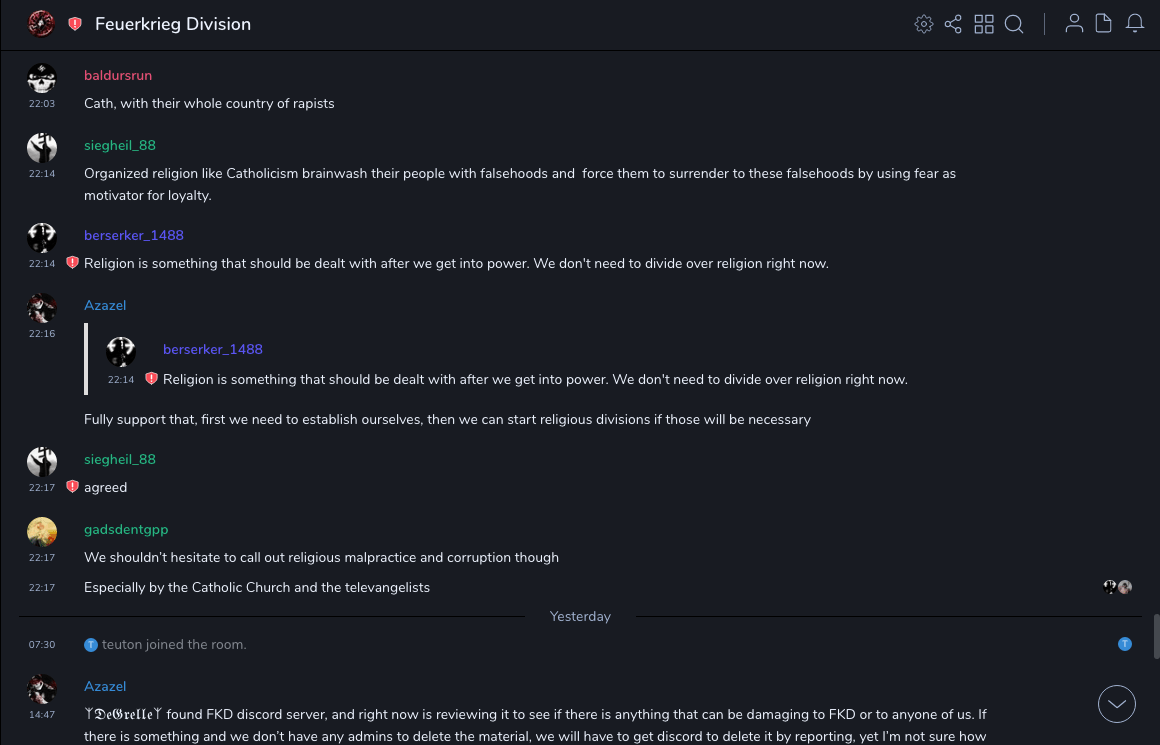
Task: Open the files panel icon
Action: (1104, 24)
